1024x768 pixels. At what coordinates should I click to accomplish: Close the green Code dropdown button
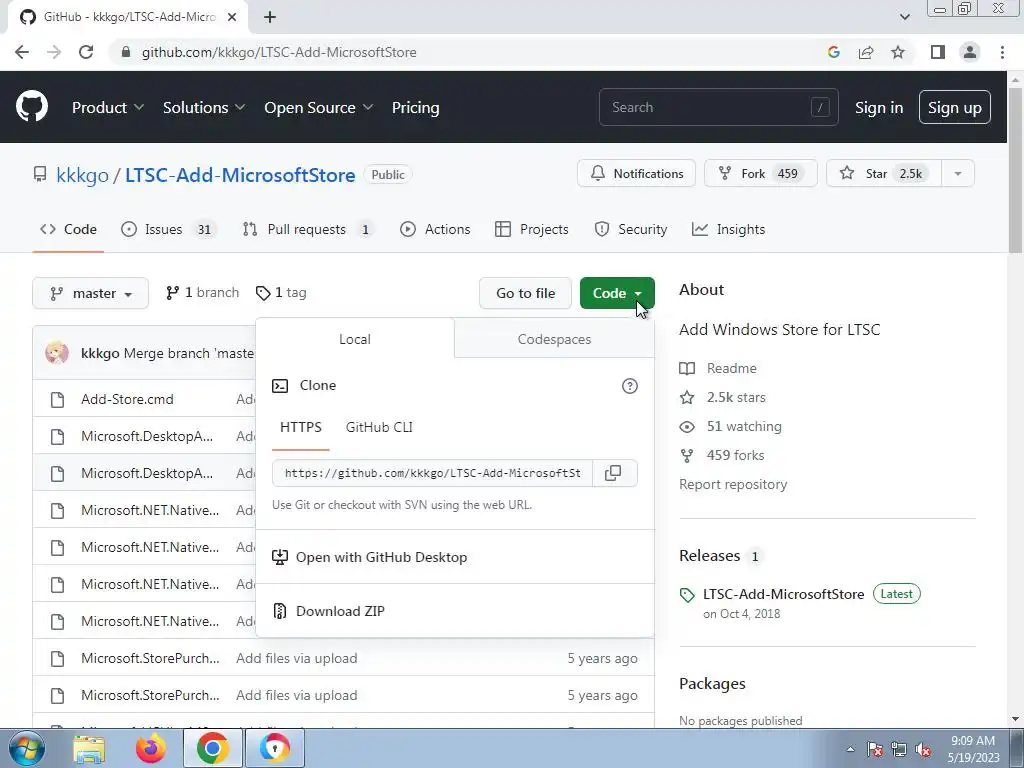[617, 294]
